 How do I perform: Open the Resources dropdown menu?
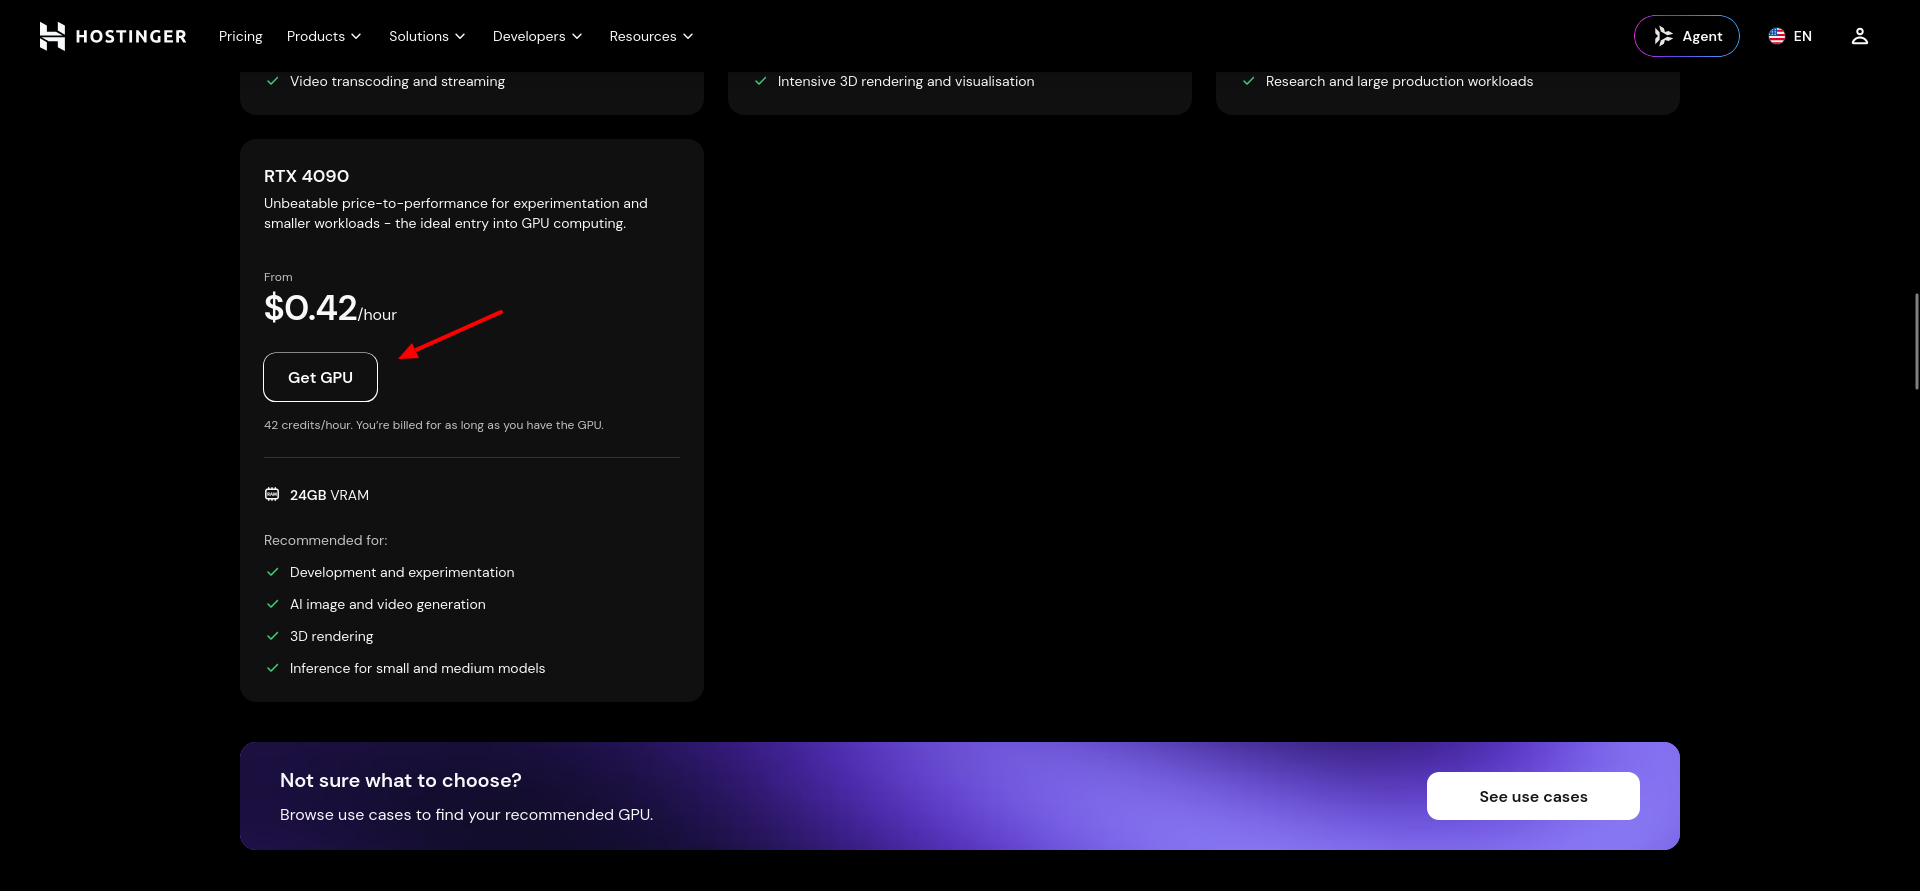click(651, 36)
